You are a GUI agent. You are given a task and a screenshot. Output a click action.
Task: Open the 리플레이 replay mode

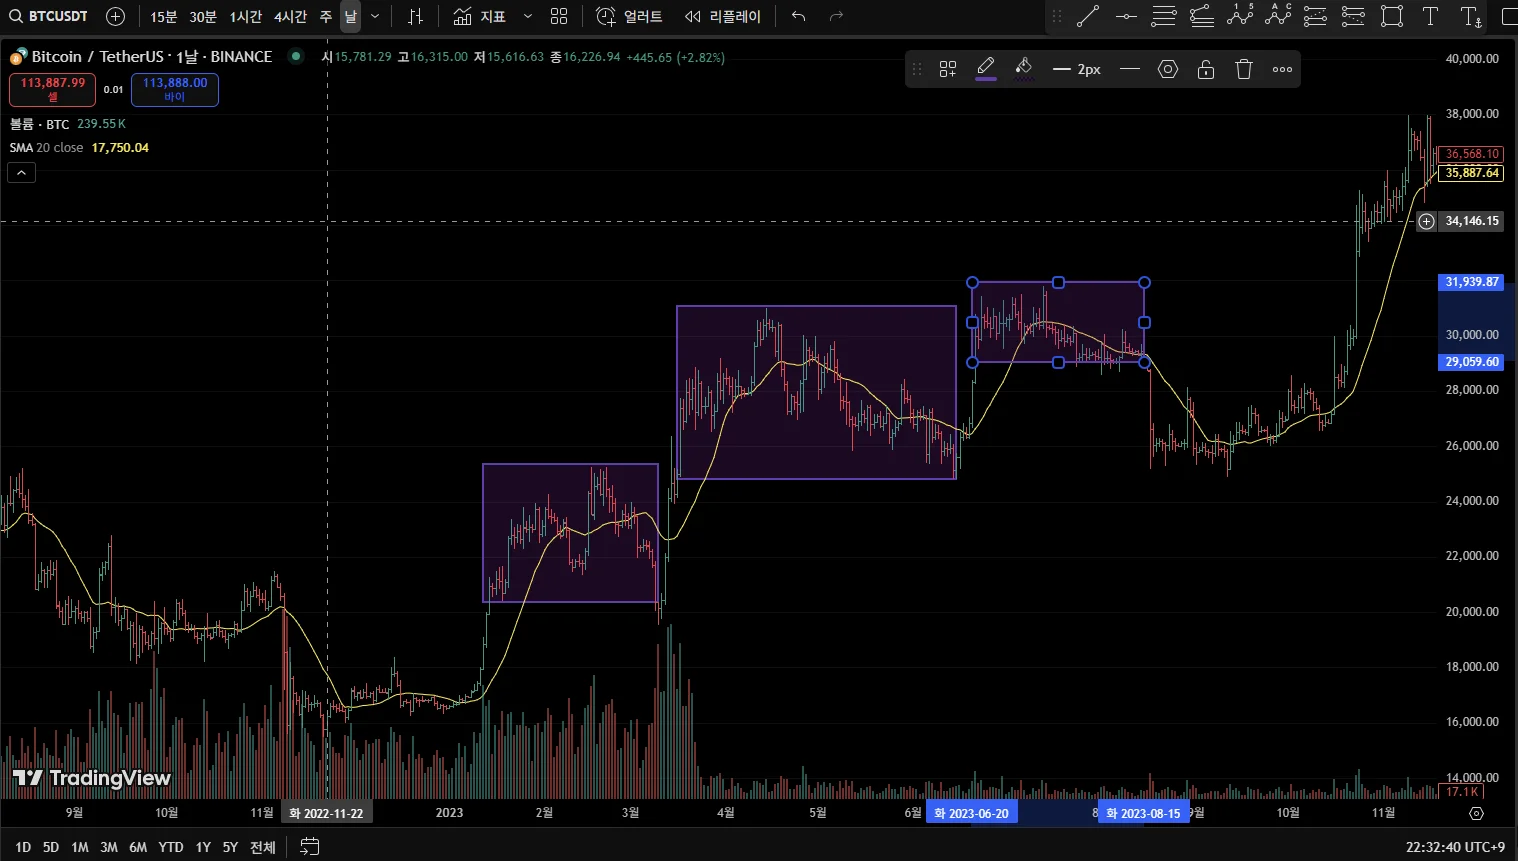(724, 16)
